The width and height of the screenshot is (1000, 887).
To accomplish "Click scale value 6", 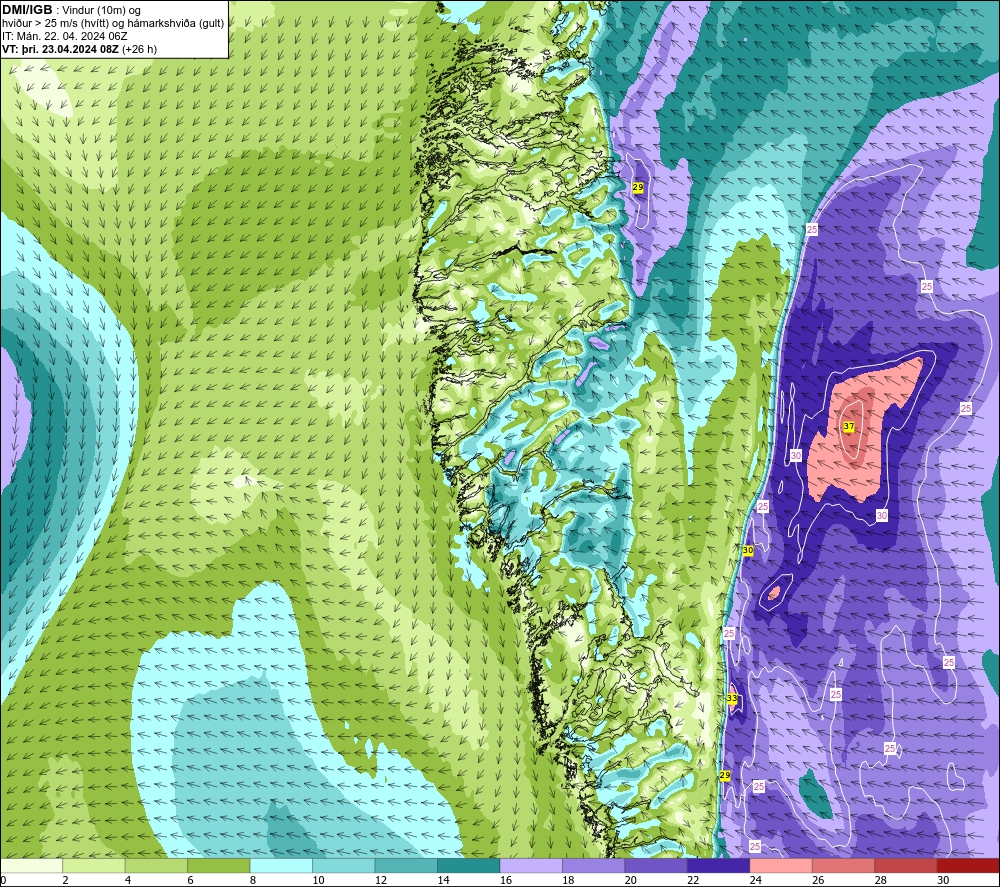I will (x=191, y=880).
